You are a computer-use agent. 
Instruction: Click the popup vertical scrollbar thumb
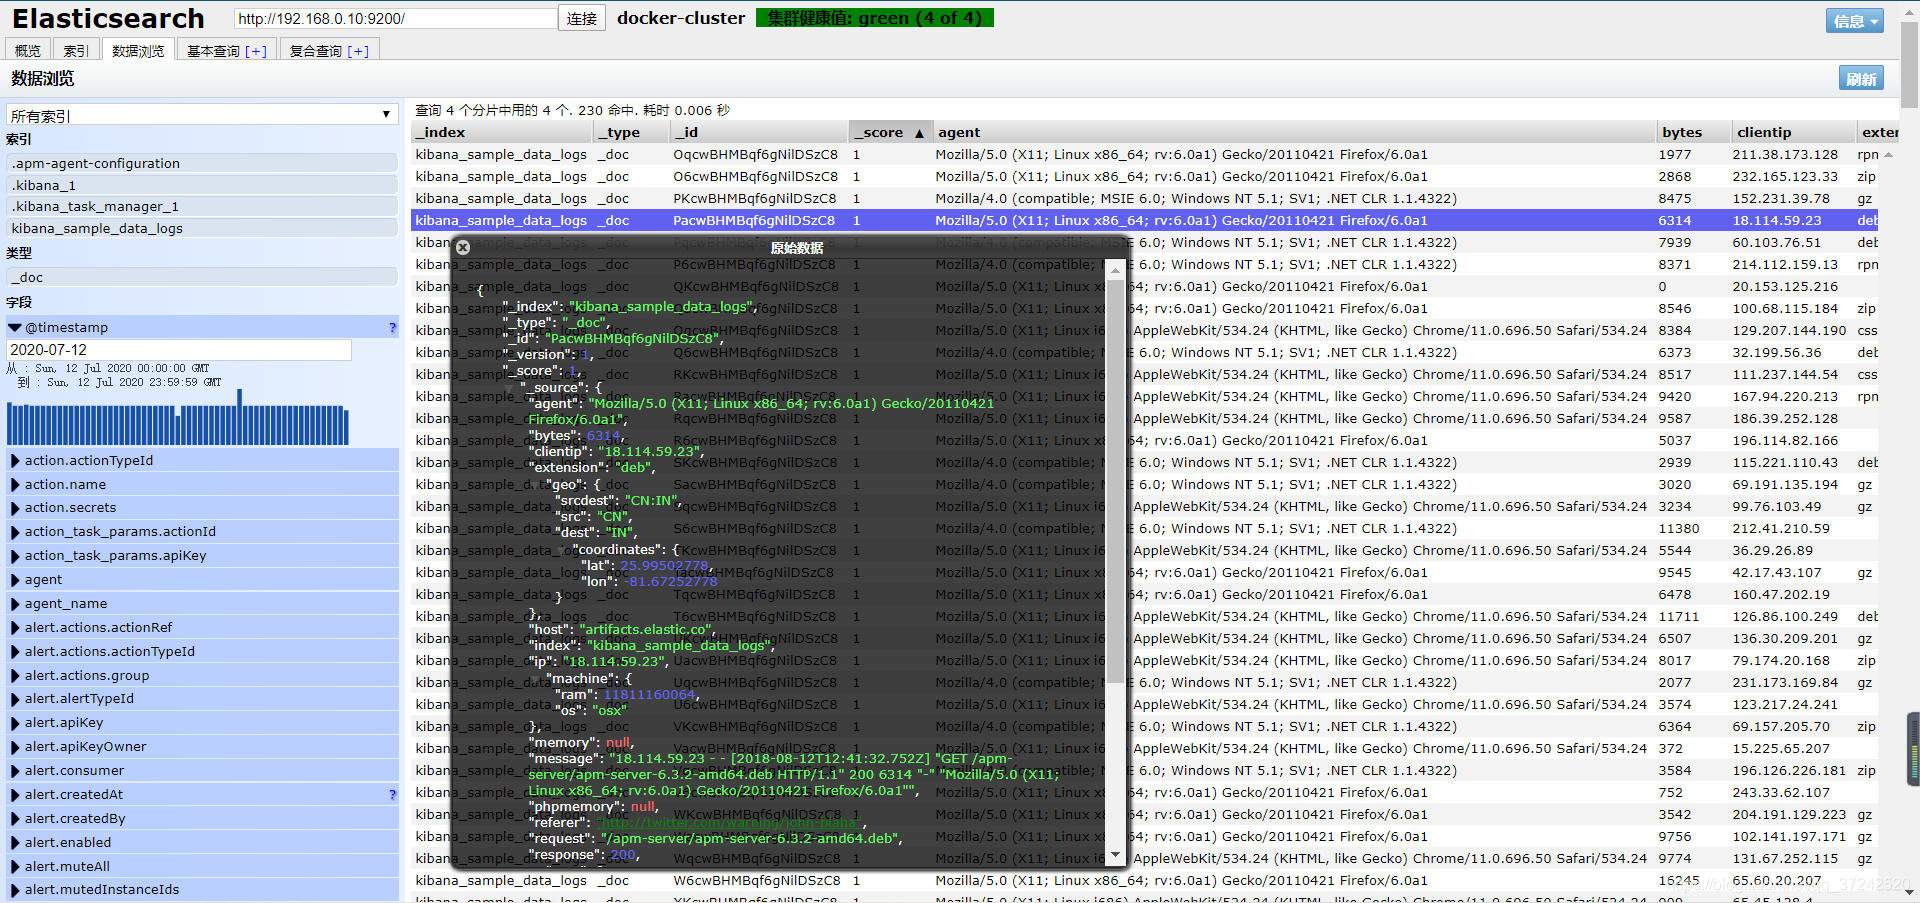[1115, 481]
